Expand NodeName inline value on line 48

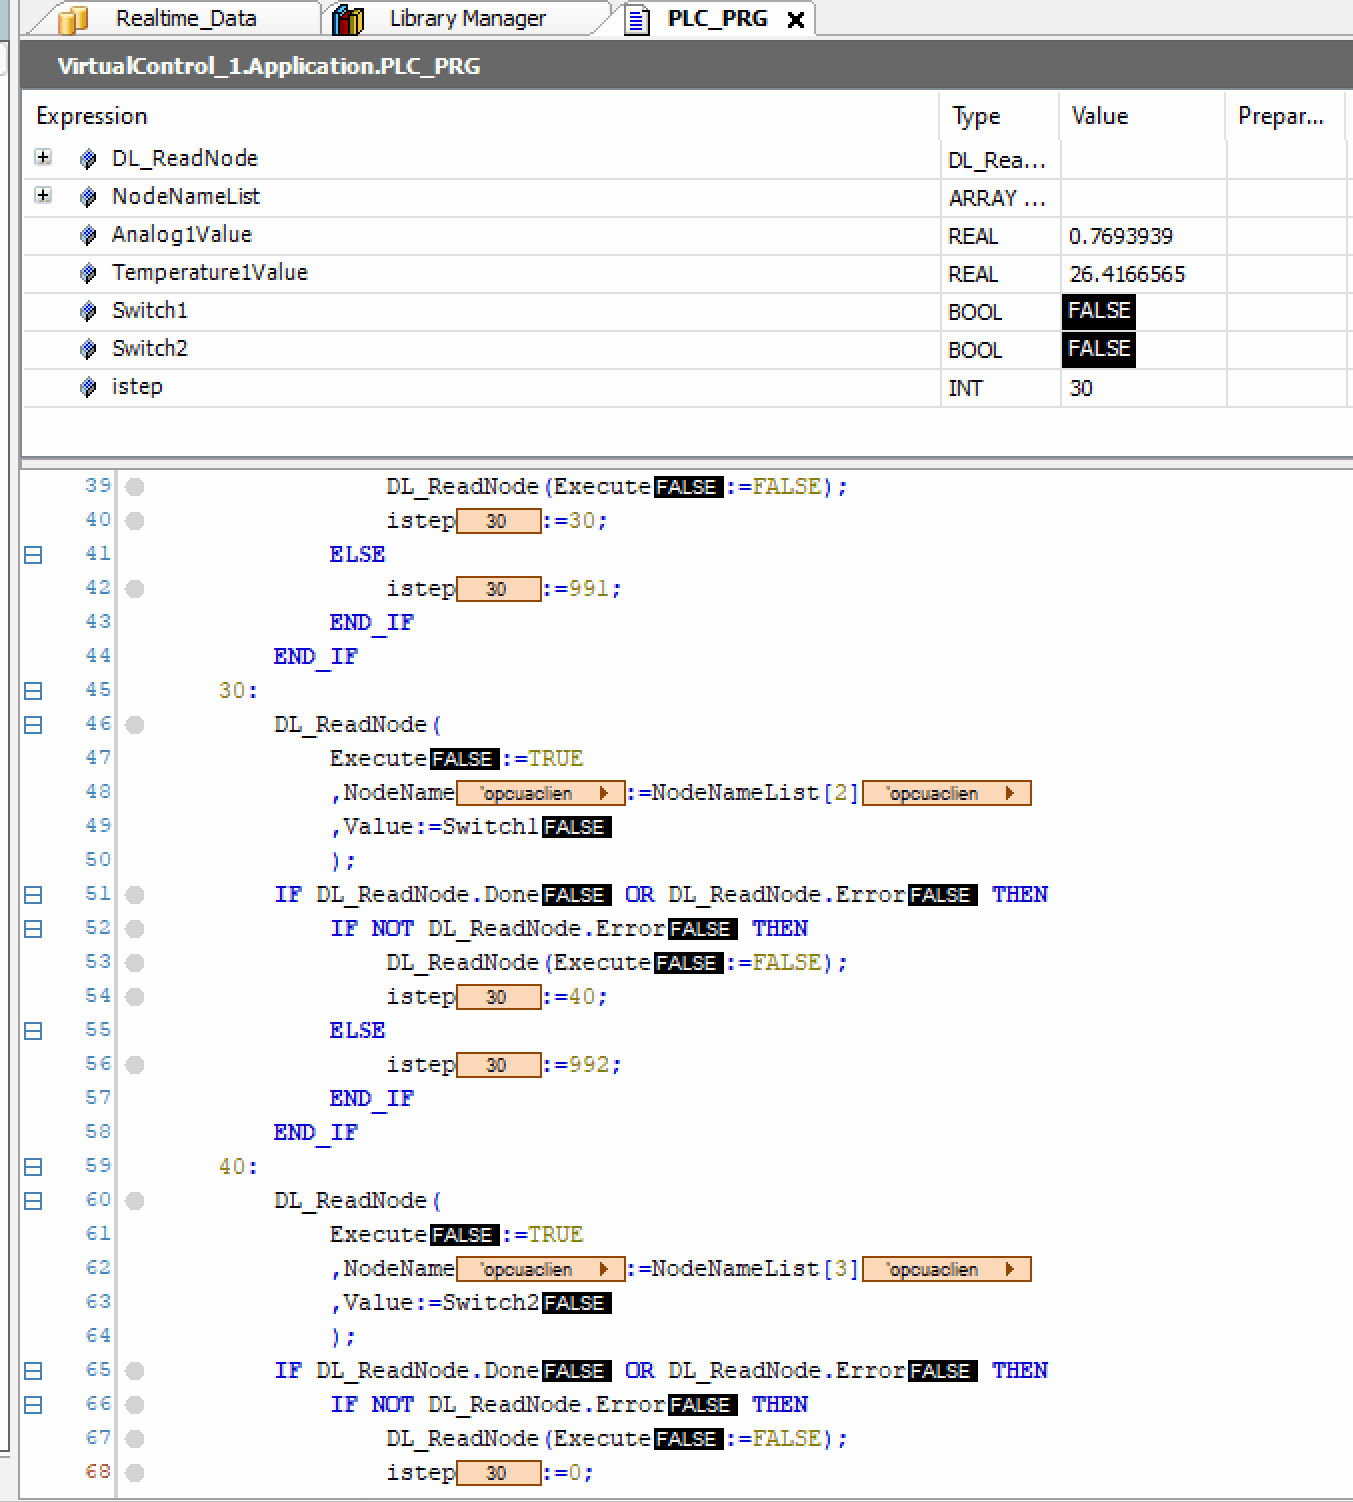tap(604, 793)
